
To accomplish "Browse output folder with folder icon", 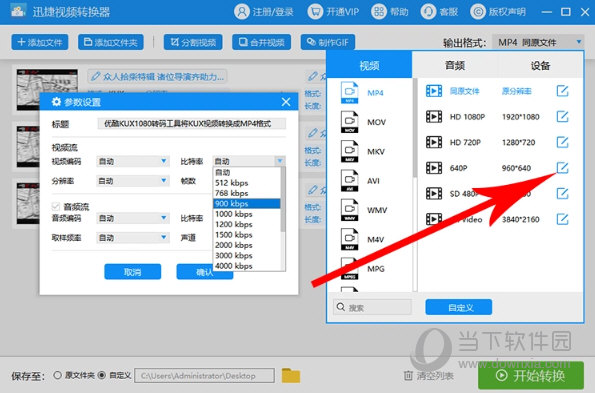I will 291,376.
